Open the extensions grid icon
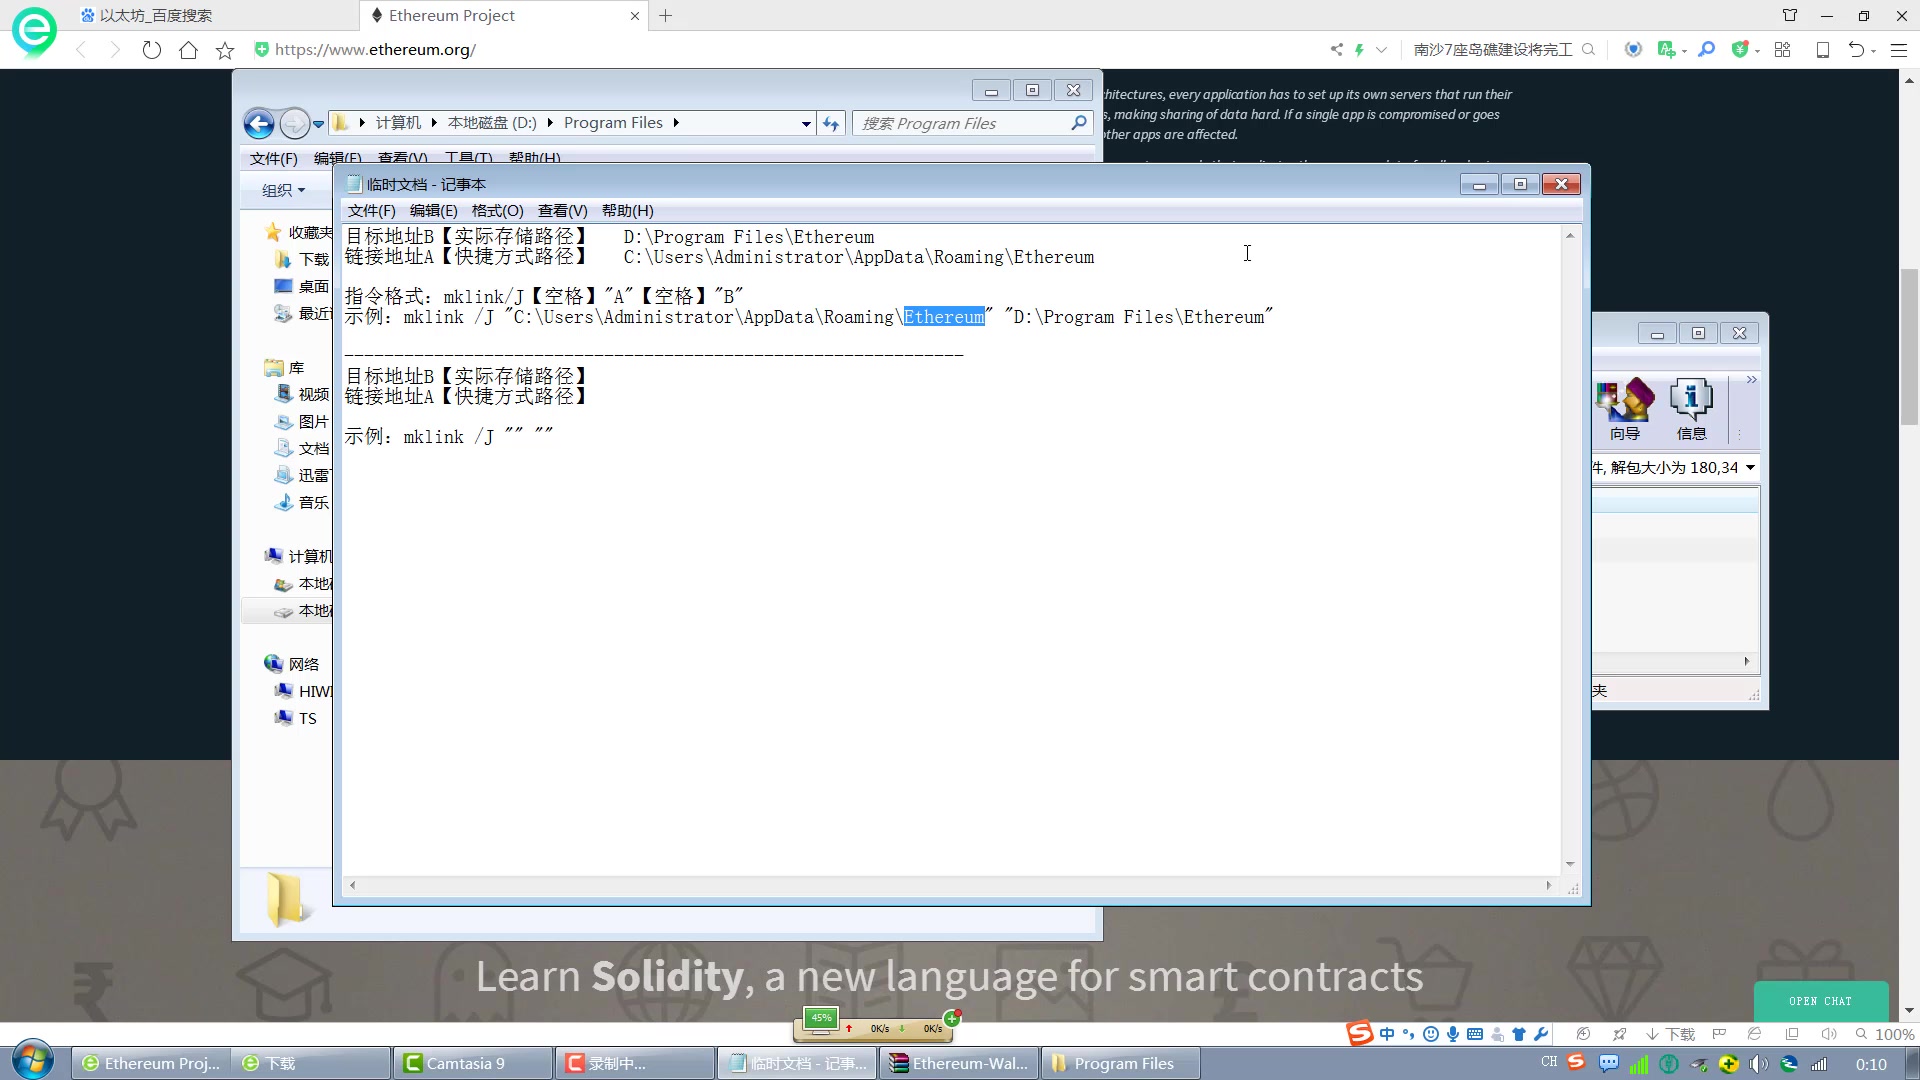This screenshot has width=1920, height=1080. (1782, 49)
